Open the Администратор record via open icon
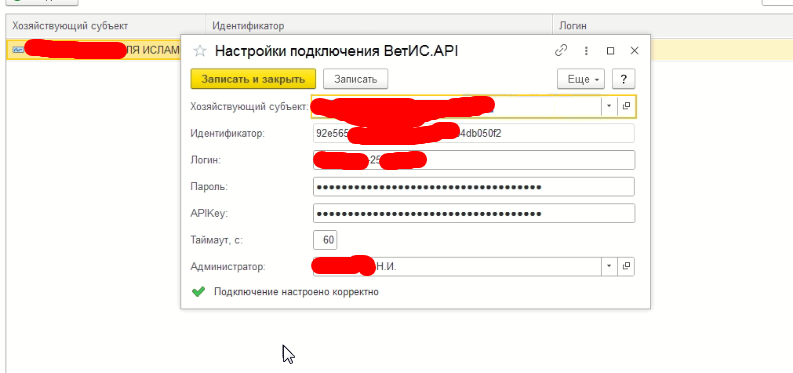This screenshot has width=793, height=373. point(626,266)
